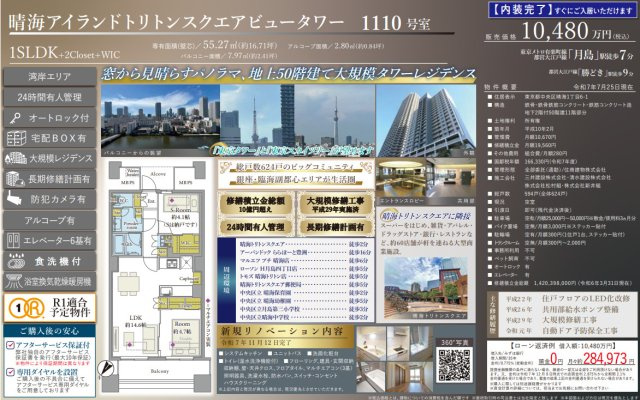Click the 物件概要 section heading
640x400 pixels.
tap(500, 87)
